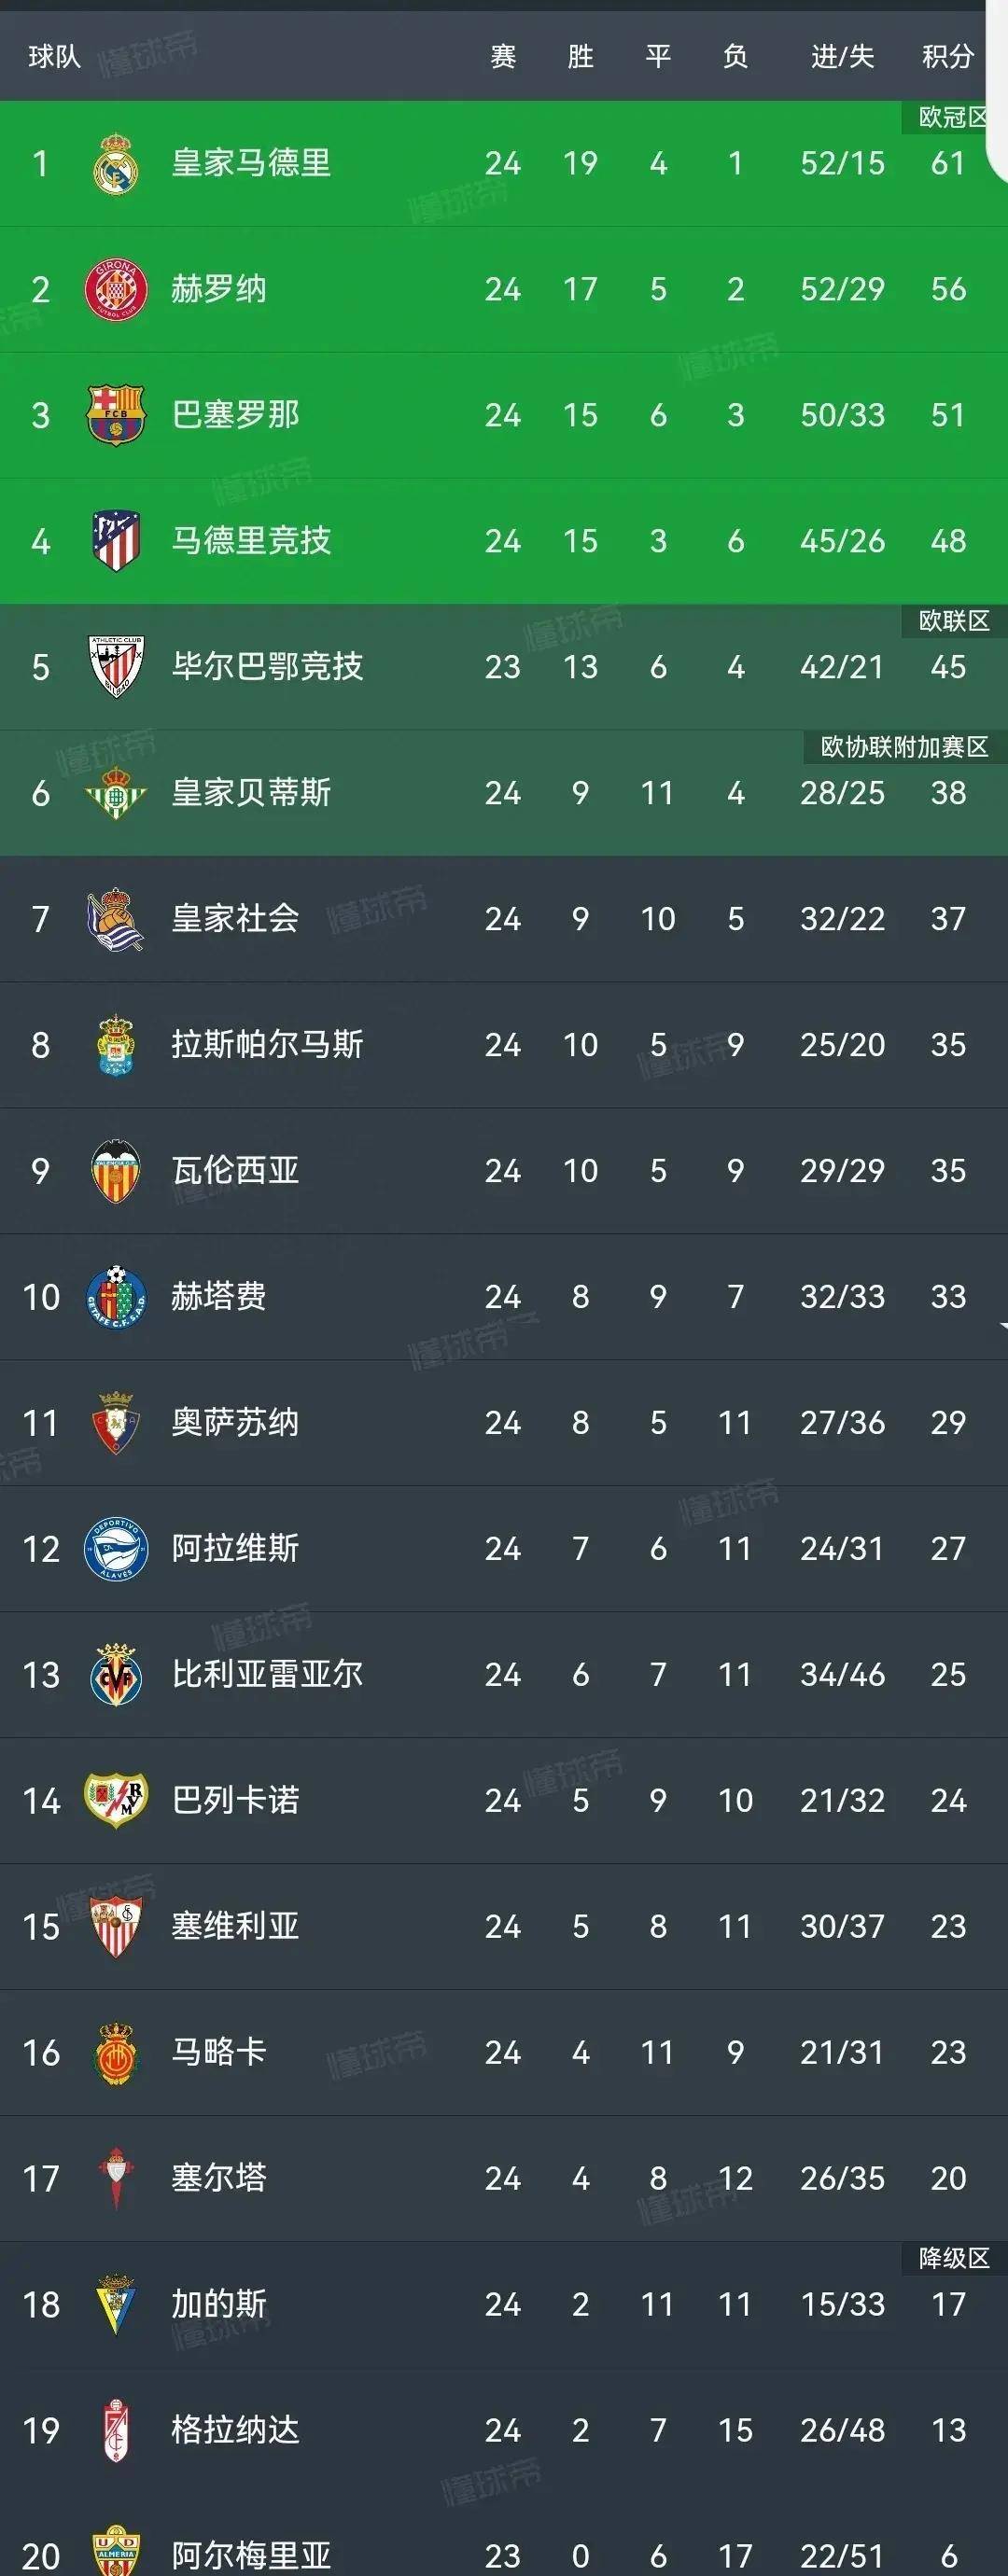
Task: Click the 欧冠区 zone label
Action: pos(953,117)
